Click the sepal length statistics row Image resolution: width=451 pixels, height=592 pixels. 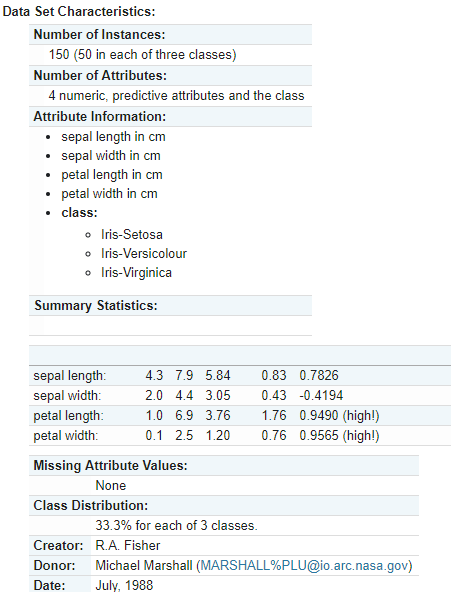point(240,376)
